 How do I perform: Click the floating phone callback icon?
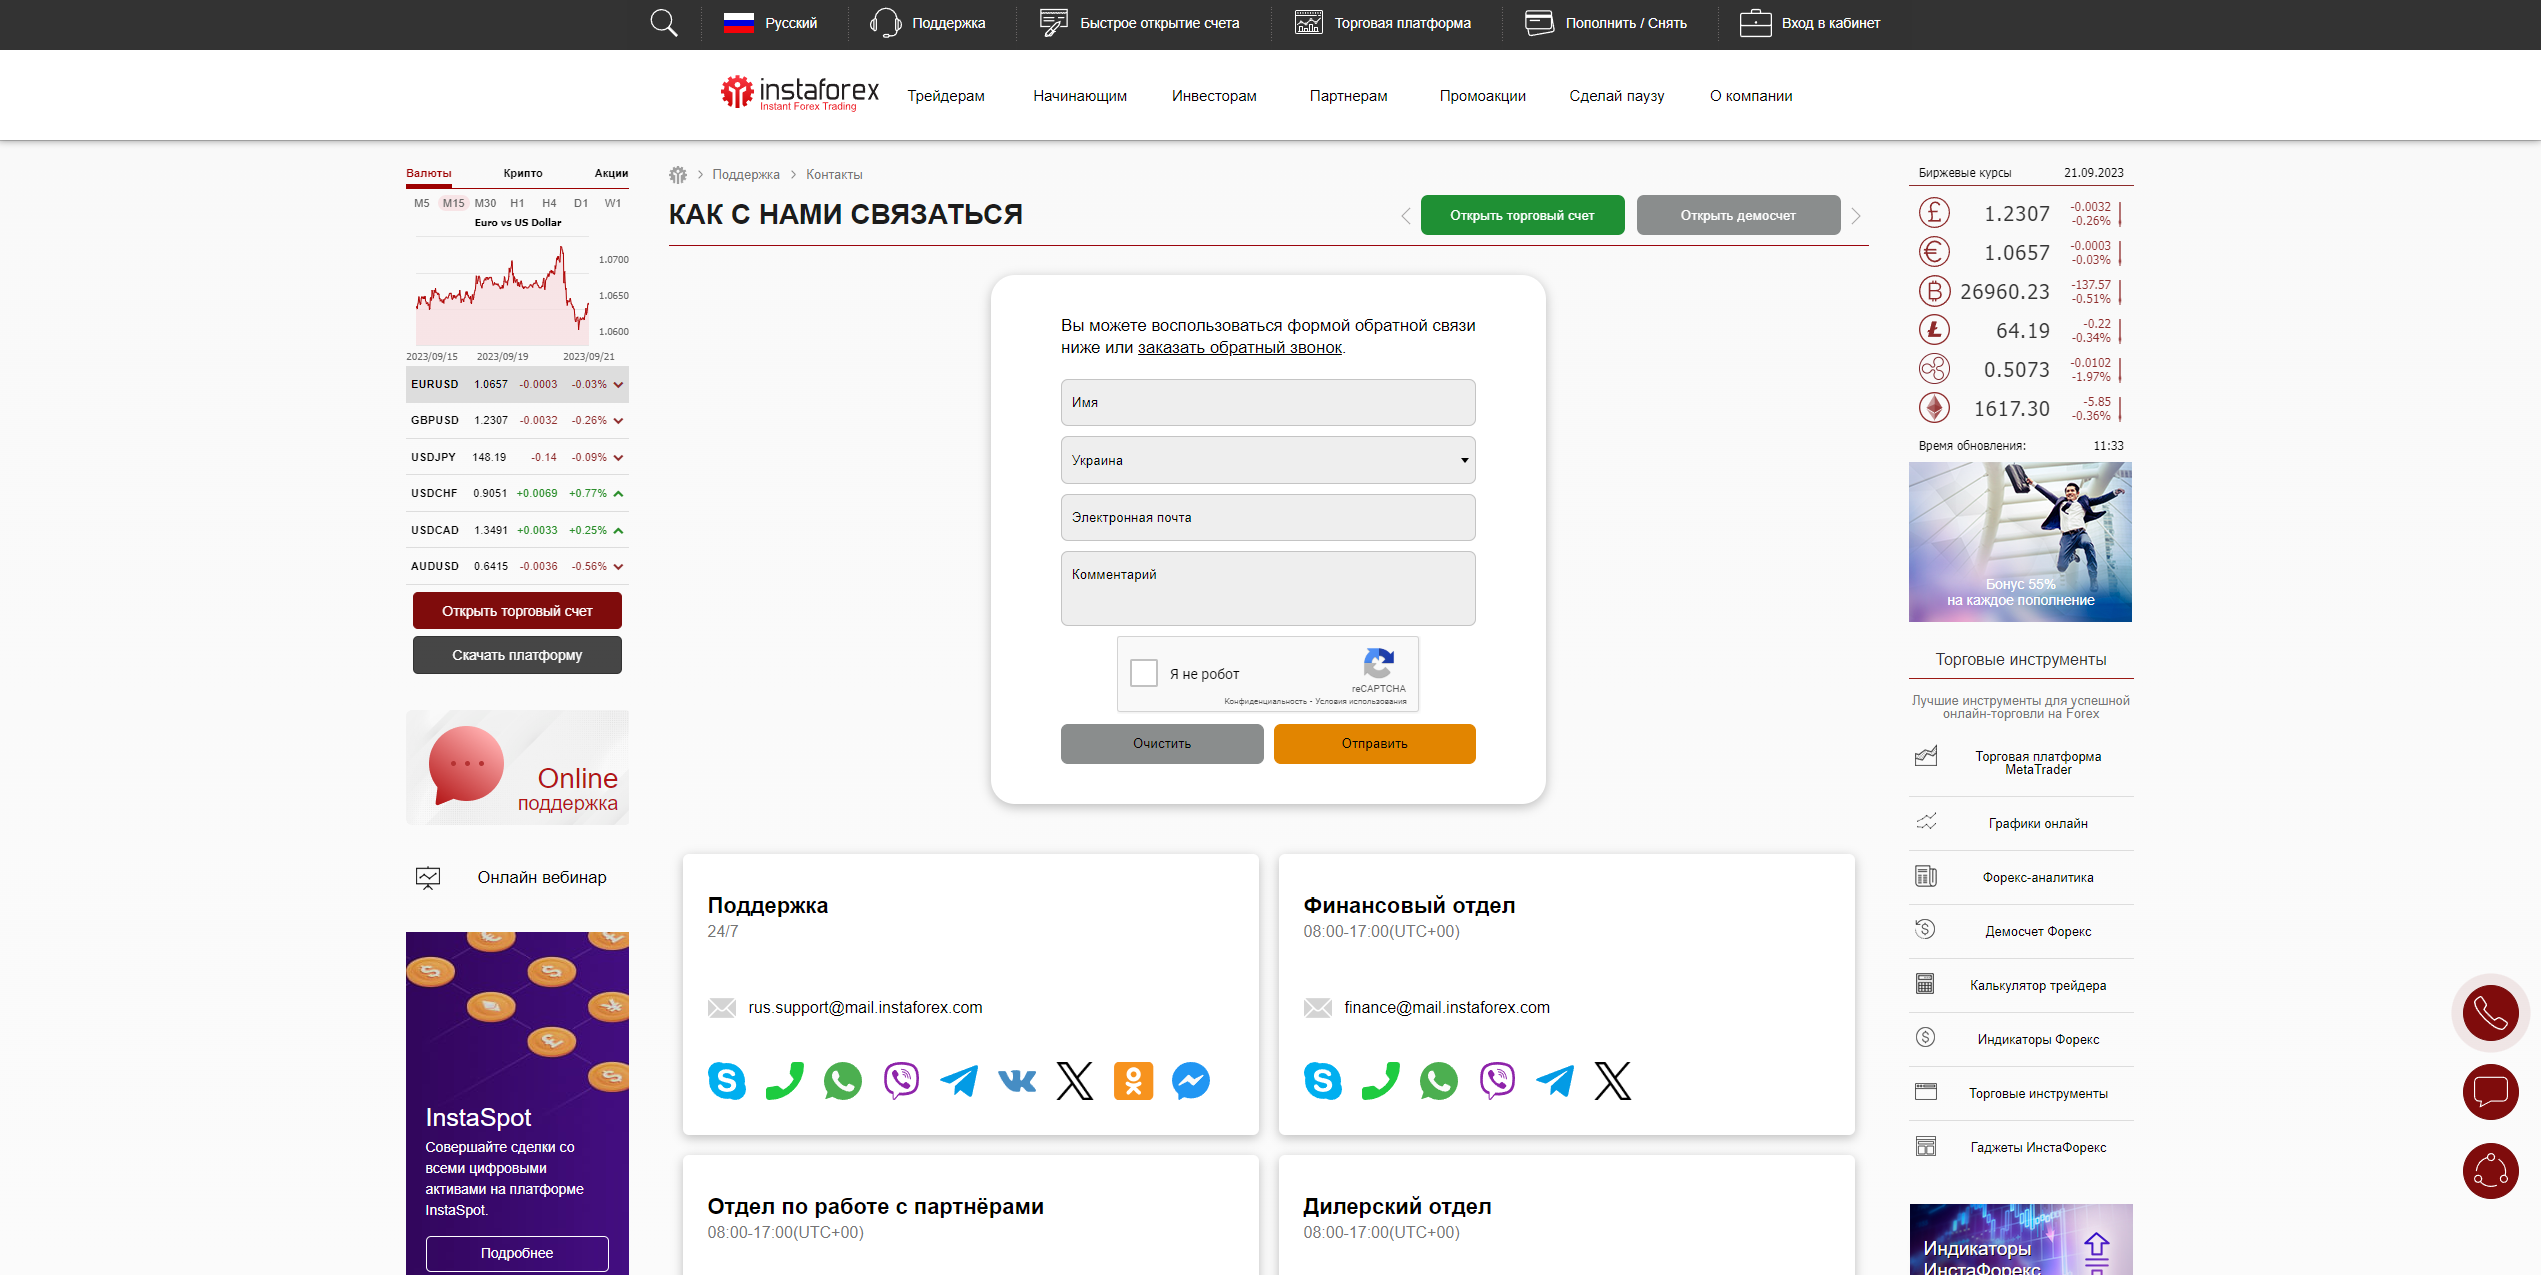click(x=2491, y=1013)
